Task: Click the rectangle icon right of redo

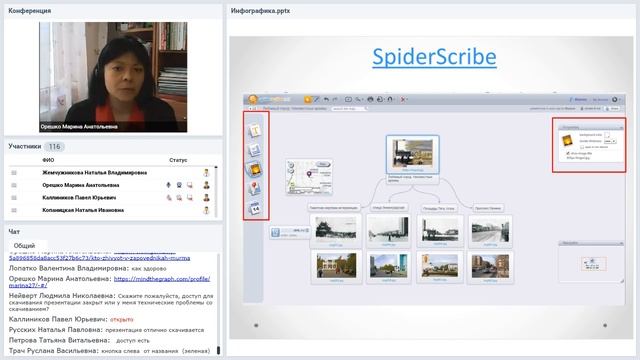Action: 348,99
